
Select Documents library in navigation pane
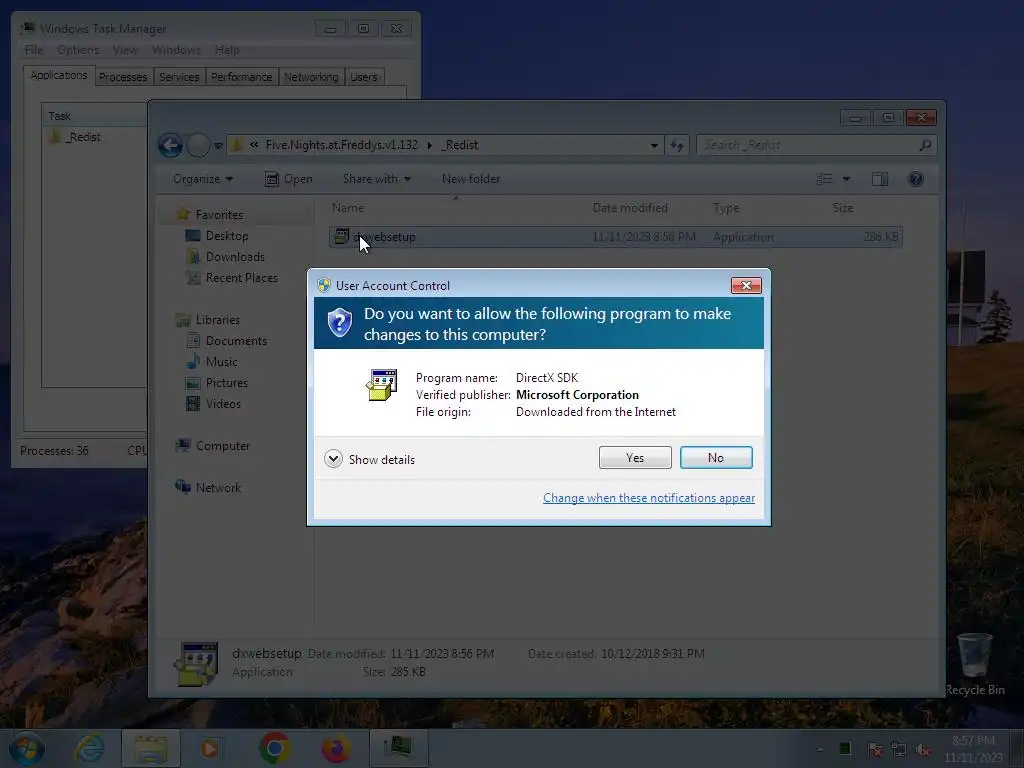point(236,341)
